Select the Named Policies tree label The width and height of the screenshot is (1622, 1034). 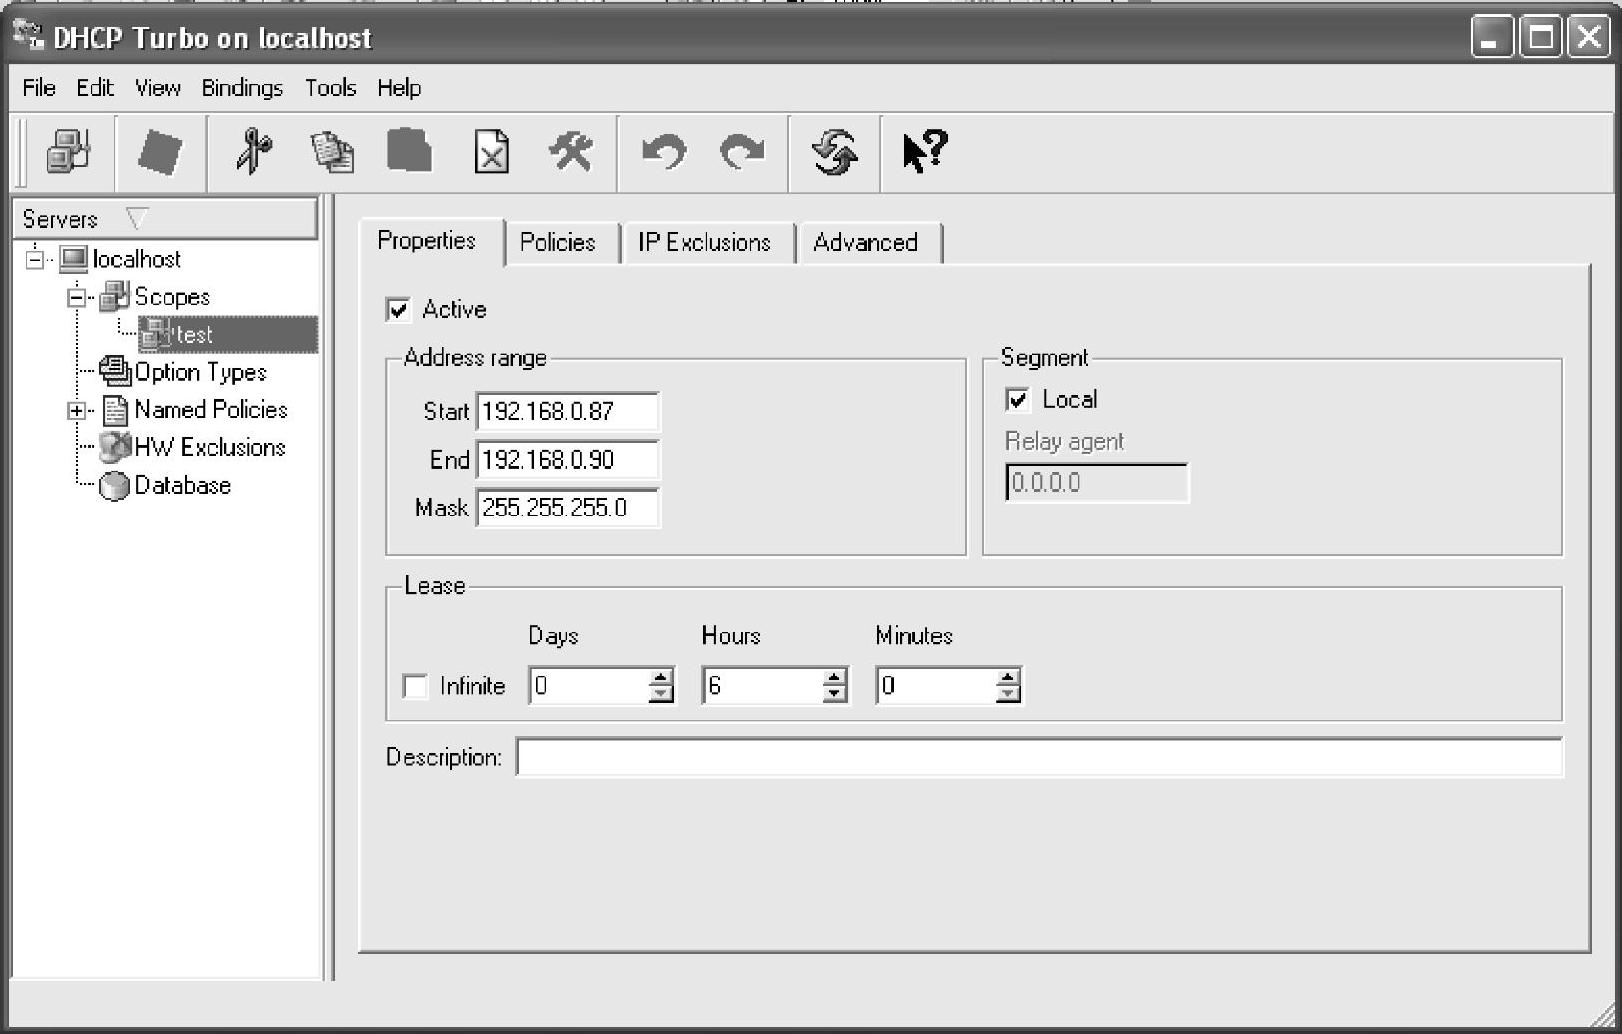tap(211, 410)
